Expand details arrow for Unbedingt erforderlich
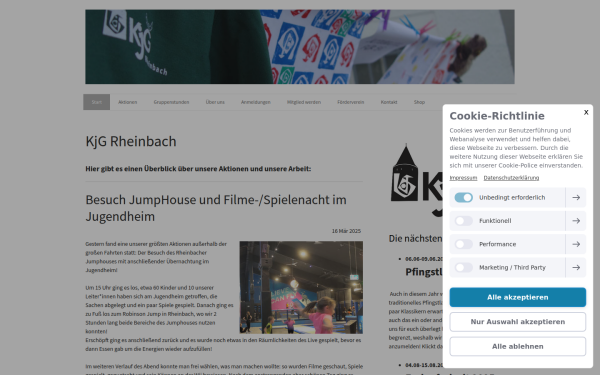The width and height of the screenshot is (600, 375). click(x=576, y=197)
